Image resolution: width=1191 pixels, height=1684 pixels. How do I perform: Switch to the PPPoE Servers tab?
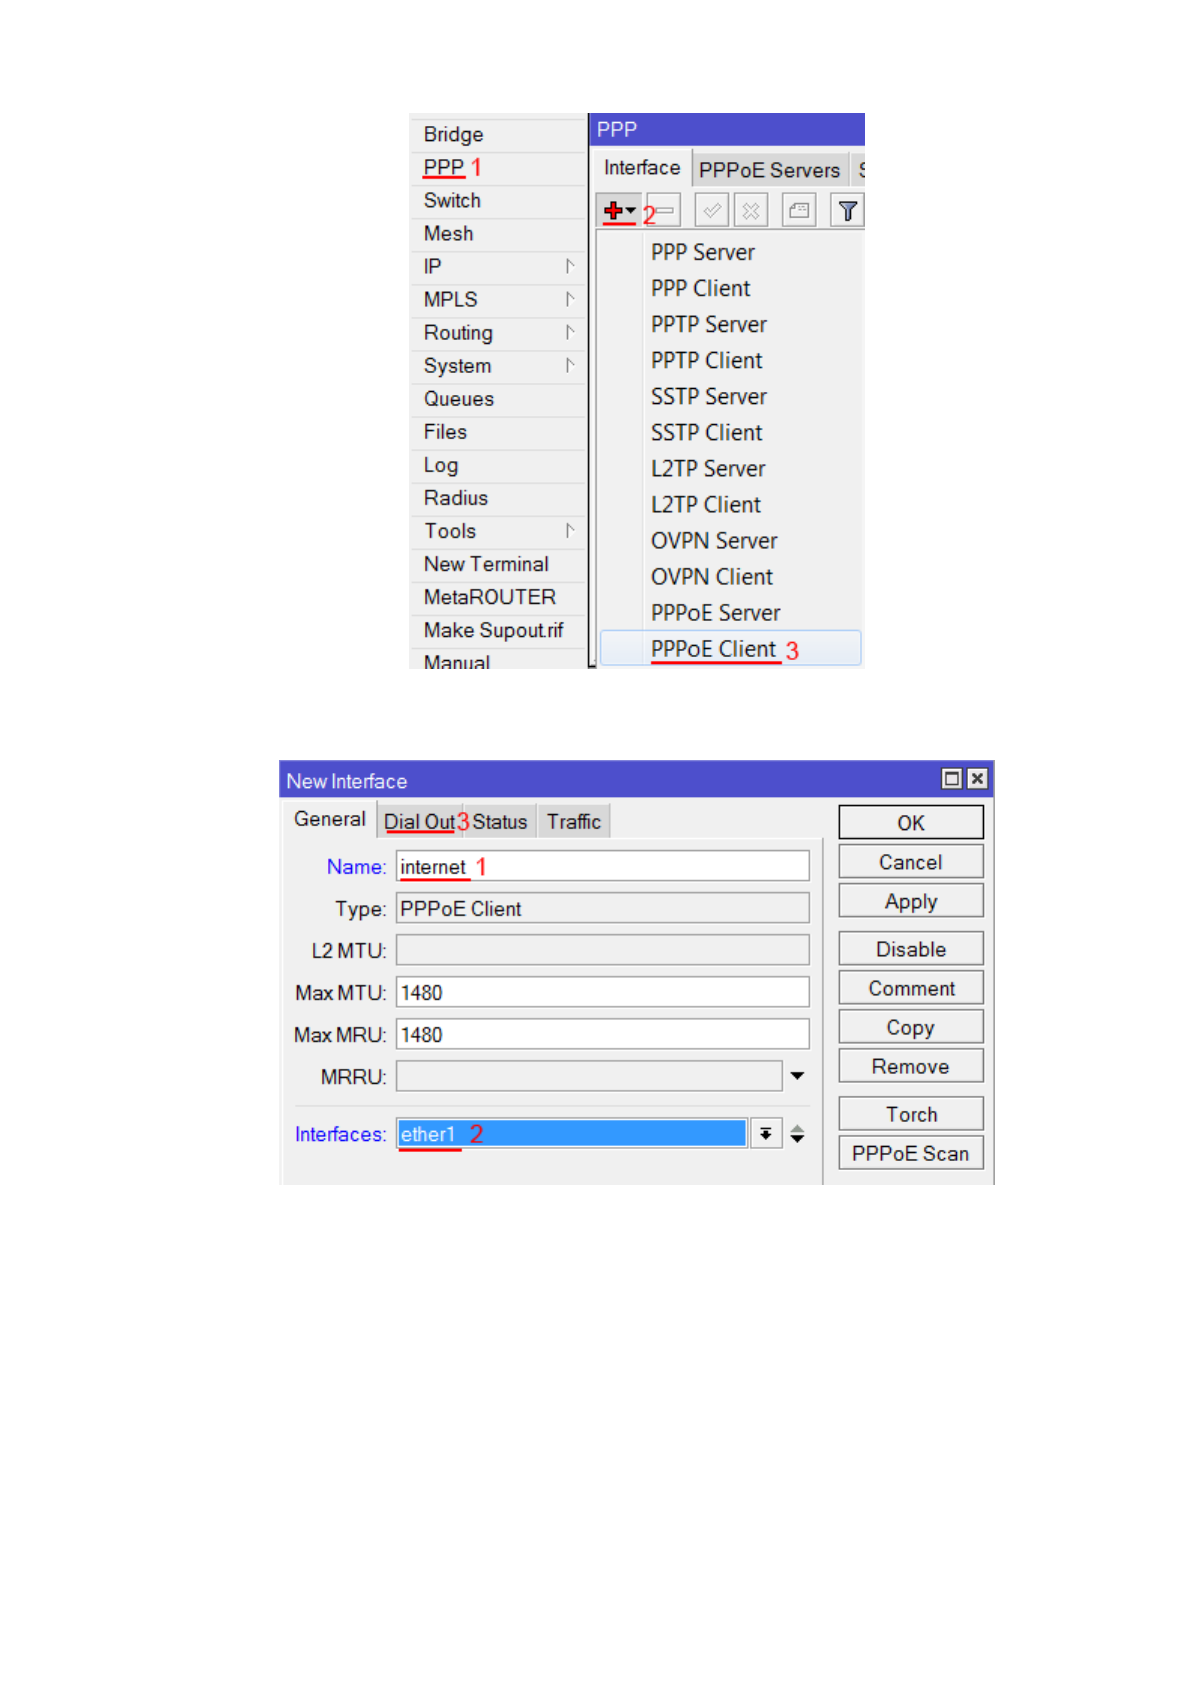pos(769,170)
